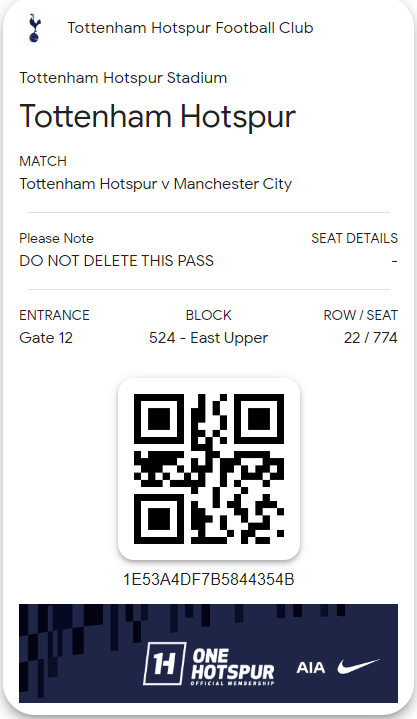Click the match text Tottenham Hotspur v Manchester City
This screenshot has width=417, height=719.
click(156, 184)
